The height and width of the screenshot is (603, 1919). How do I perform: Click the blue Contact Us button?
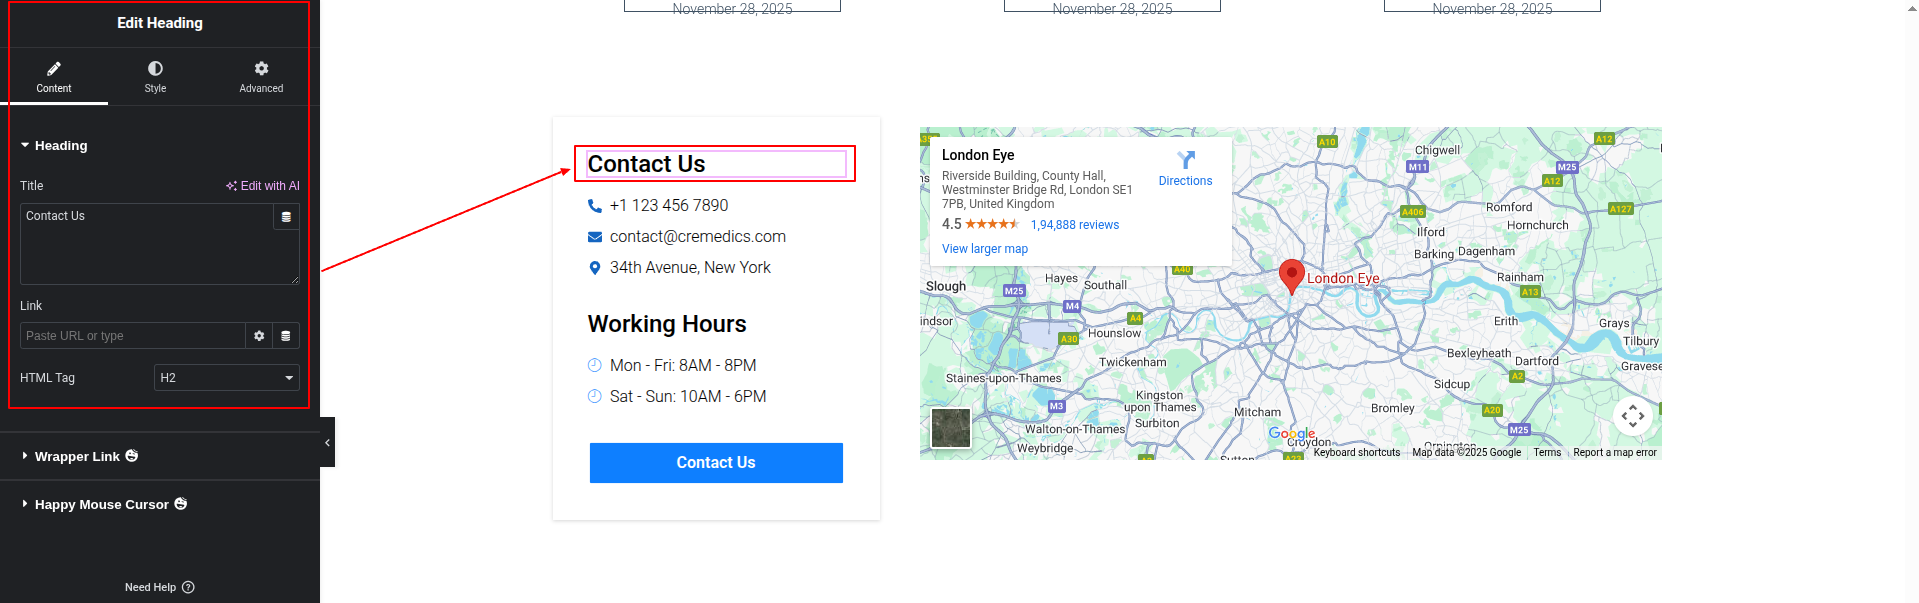tap(716, 463)
